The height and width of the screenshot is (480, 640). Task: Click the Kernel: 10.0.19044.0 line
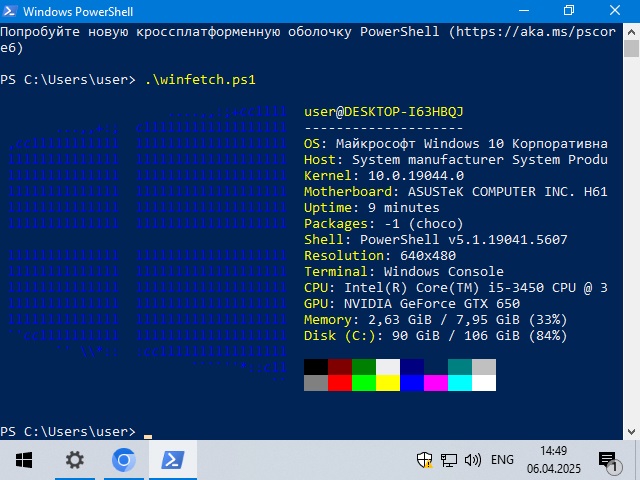(384, 176)
